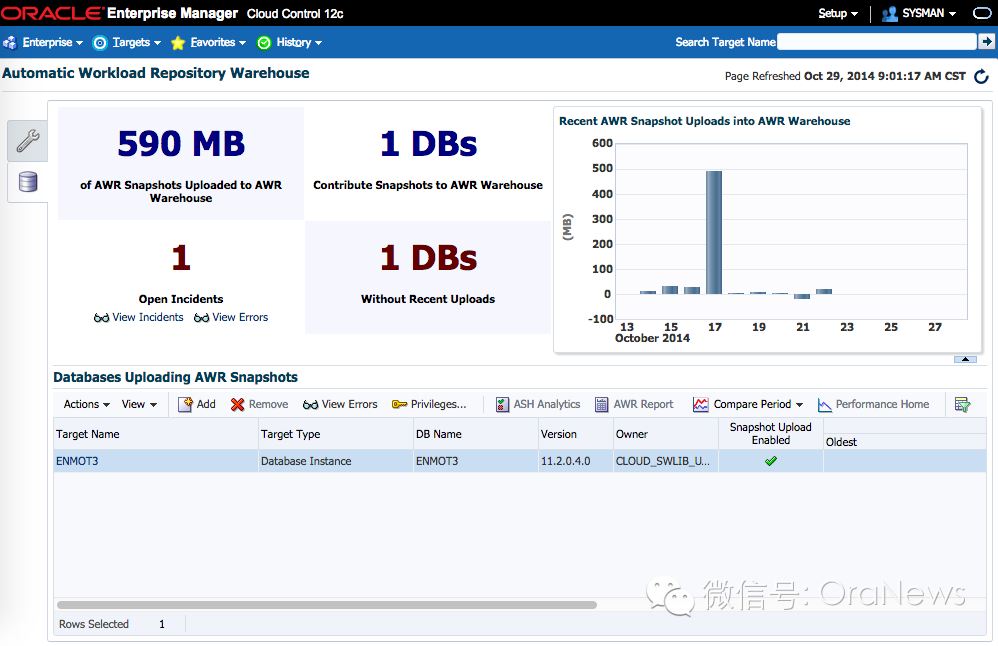Click the query-by-example filter icon

click(962, 404)
